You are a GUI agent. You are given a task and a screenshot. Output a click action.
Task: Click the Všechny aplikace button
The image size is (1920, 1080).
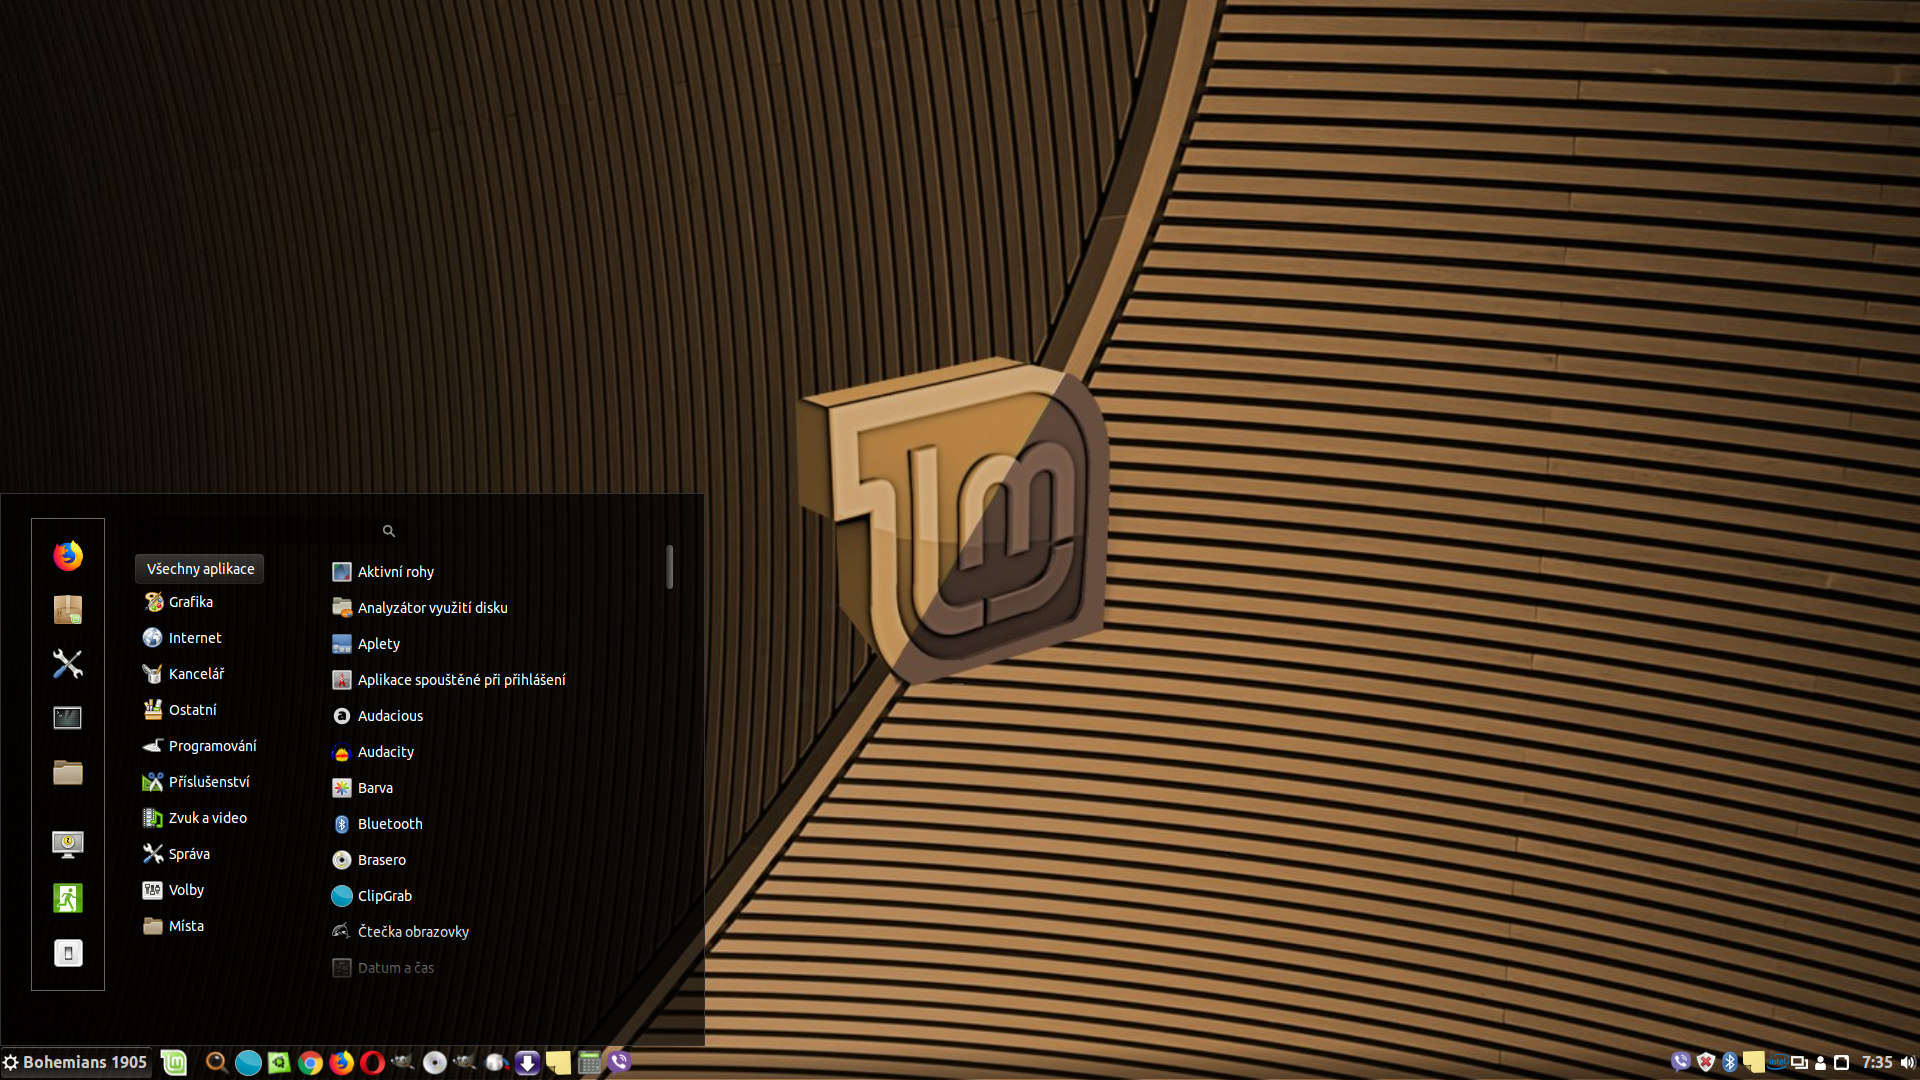click(200, 569)
